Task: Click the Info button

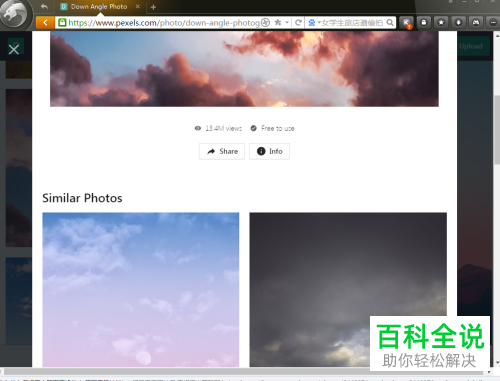Action: [269, 151]
